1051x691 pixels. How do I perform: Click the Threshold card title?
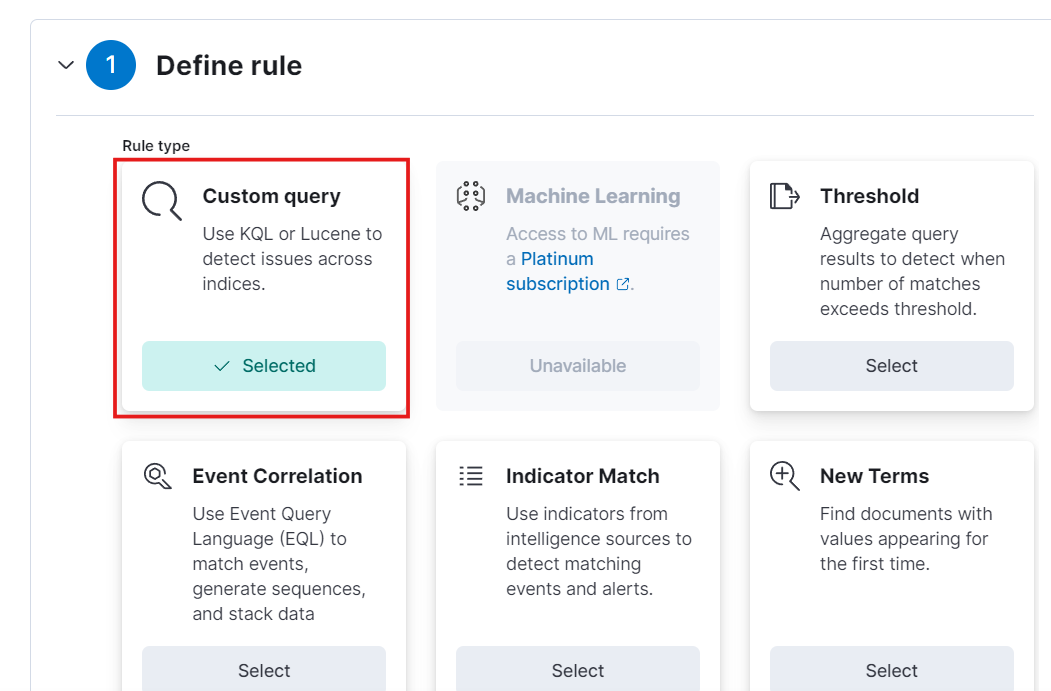[x=869, y=196]
